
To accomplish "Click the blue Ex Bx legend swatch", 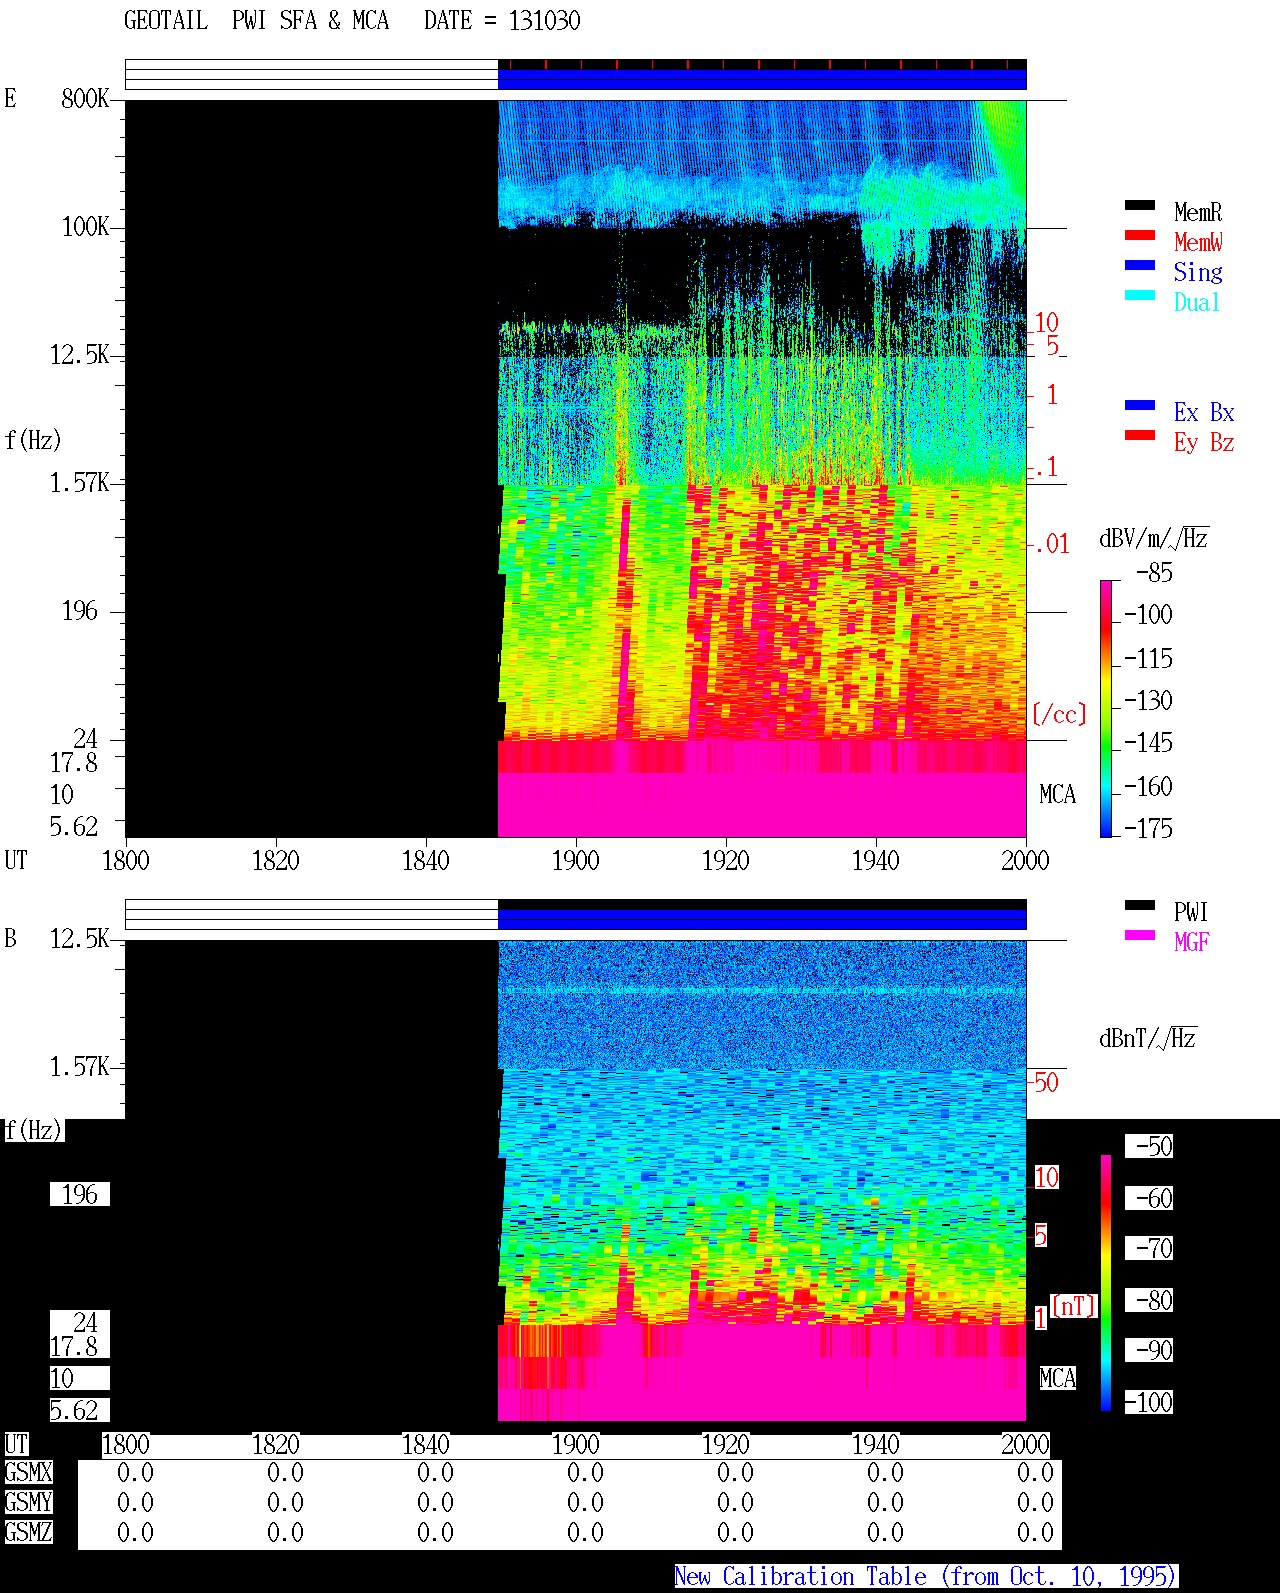I will [x=1140, y=405].
